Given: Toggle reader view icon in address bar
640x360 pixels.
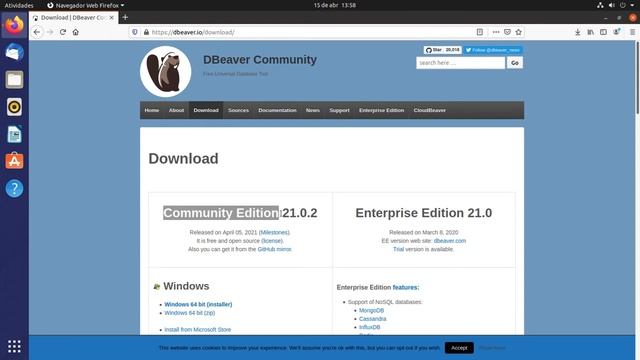Looking at the screenshot, I should [480, 32].
